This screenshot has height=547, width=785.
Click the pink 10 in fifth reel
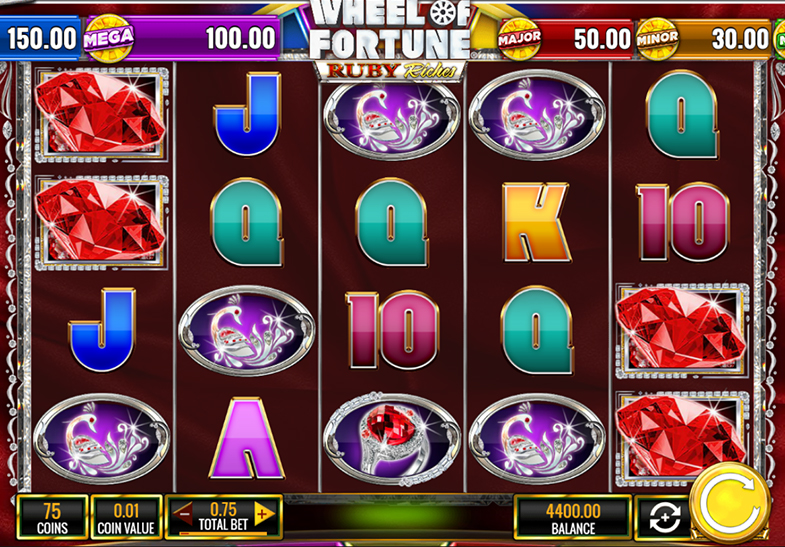(682, 222)
